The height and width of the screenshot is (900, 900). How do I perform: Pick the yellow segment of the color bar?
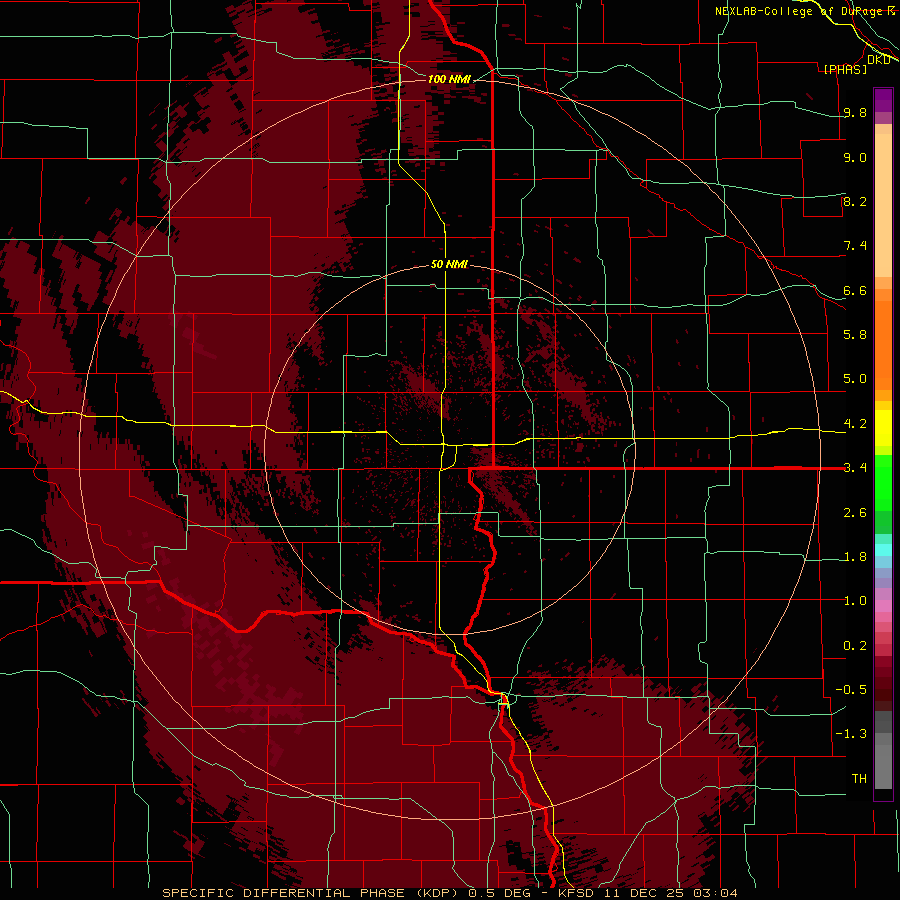(883, 428)
